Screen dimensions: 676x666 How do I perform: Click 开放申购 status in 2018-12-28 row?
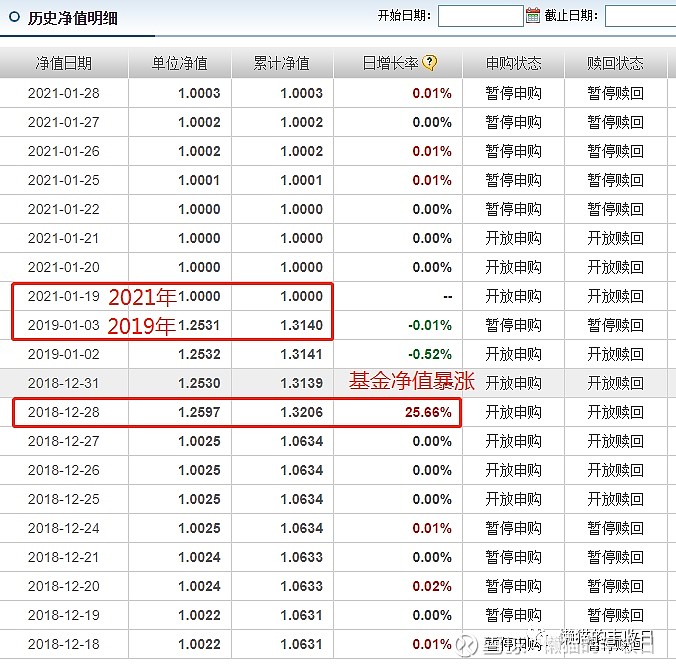click(513, 412)
